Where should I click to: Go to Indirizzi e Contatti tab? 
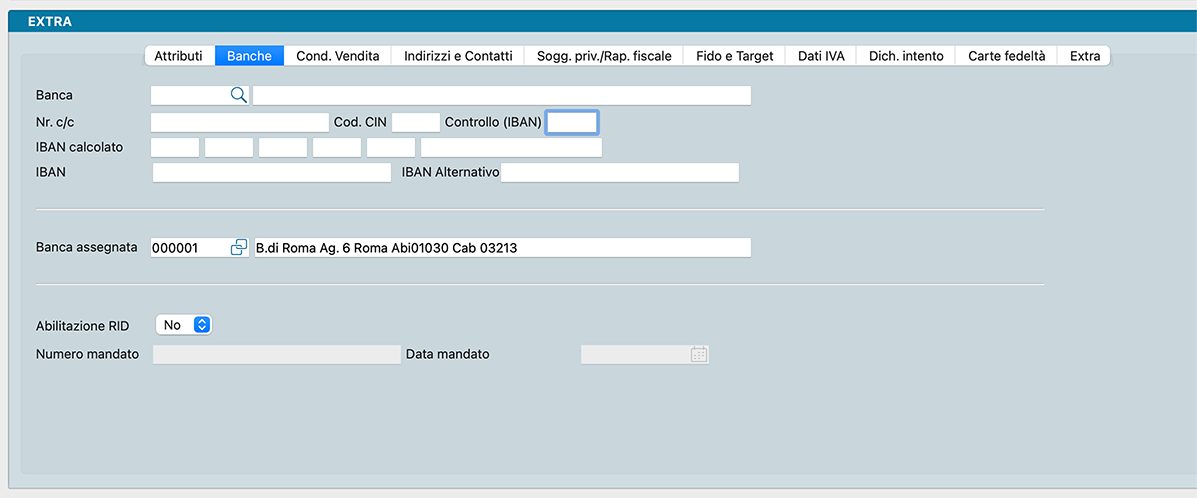tap(458, 56)
